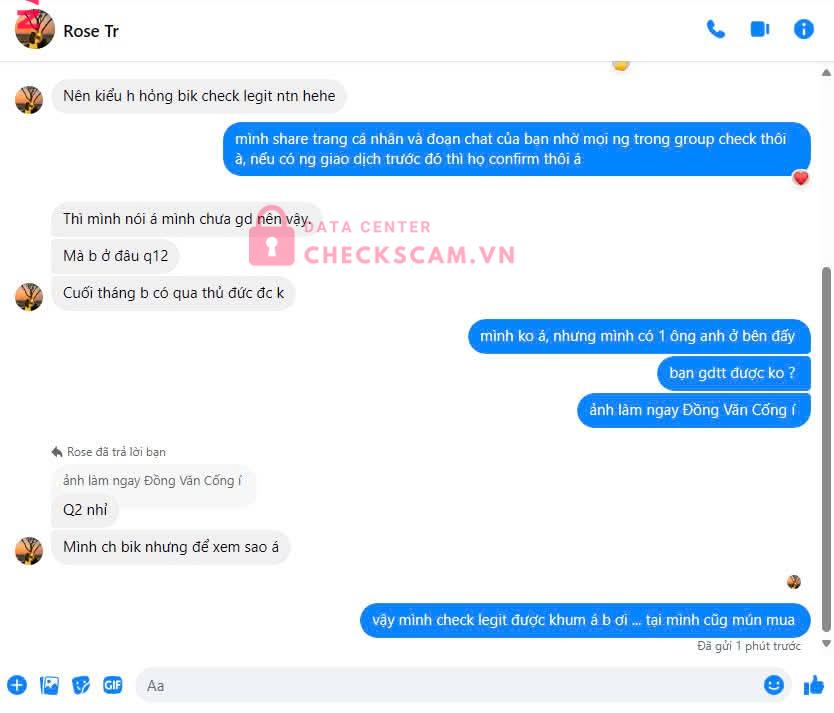The width and height of the screenshot is (834, 713).
Task: Click the Rose Tr name in header
Action: point(91,31)
